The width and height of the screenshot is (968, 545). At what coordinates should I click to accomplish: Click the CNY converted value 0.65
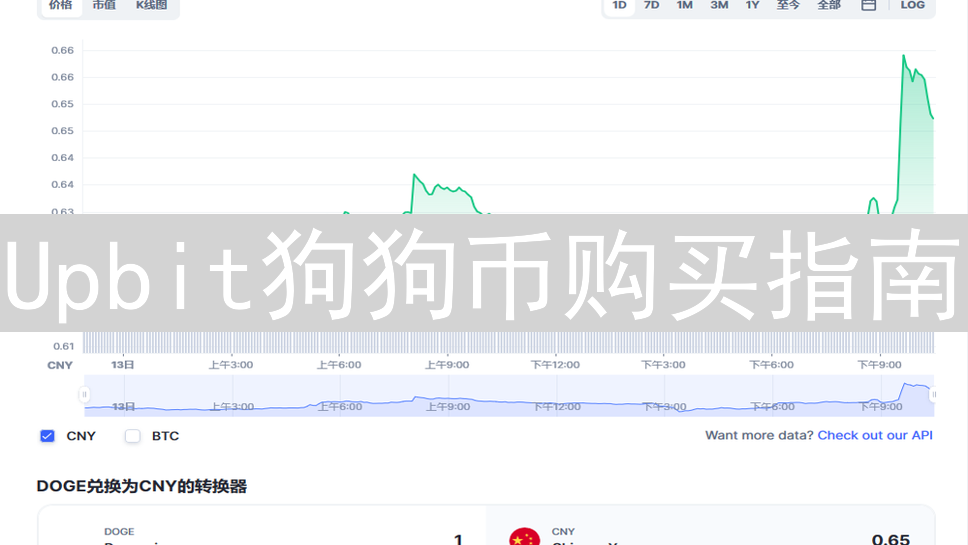(x=891, y=539)
